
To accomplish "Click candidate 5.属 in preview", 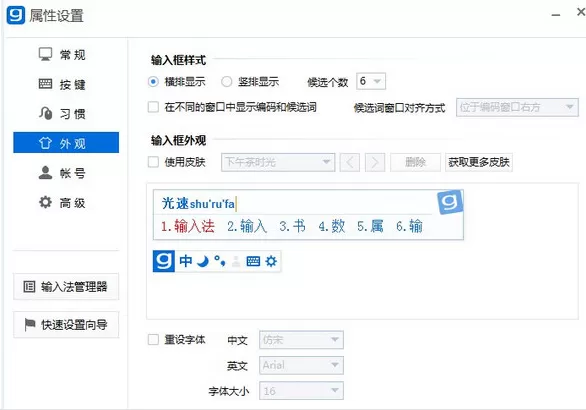I will (370, 226).
